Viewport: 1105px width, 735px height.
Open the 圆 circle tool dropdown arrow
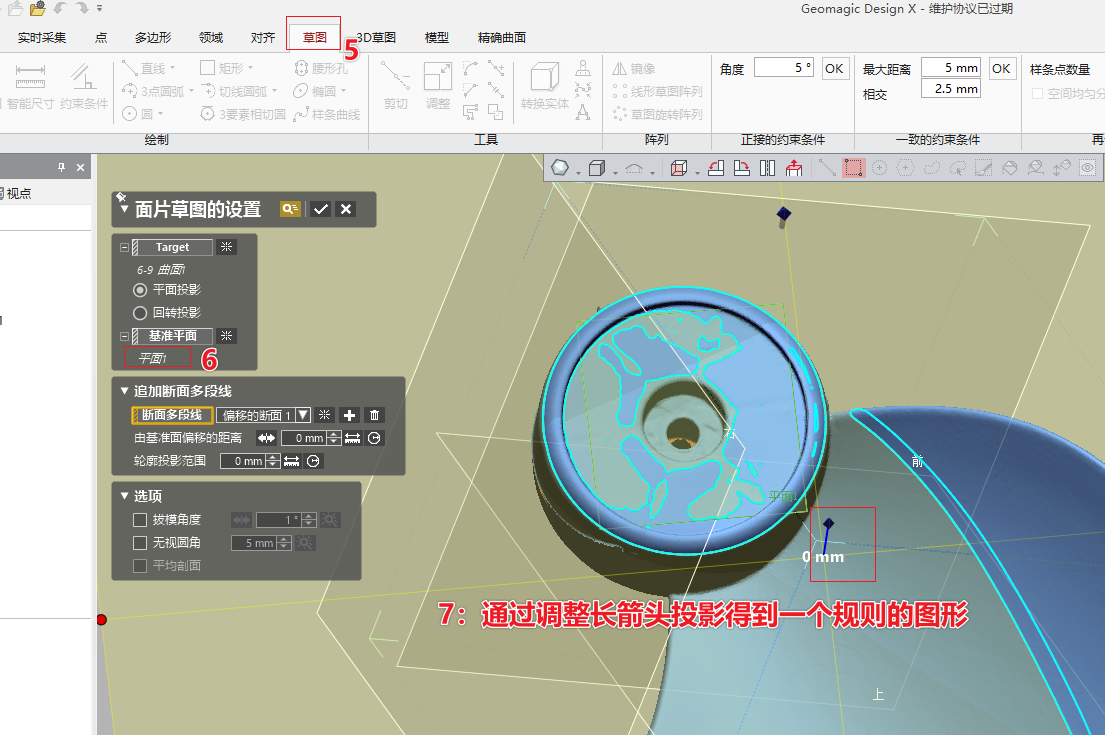coord(160,113)
